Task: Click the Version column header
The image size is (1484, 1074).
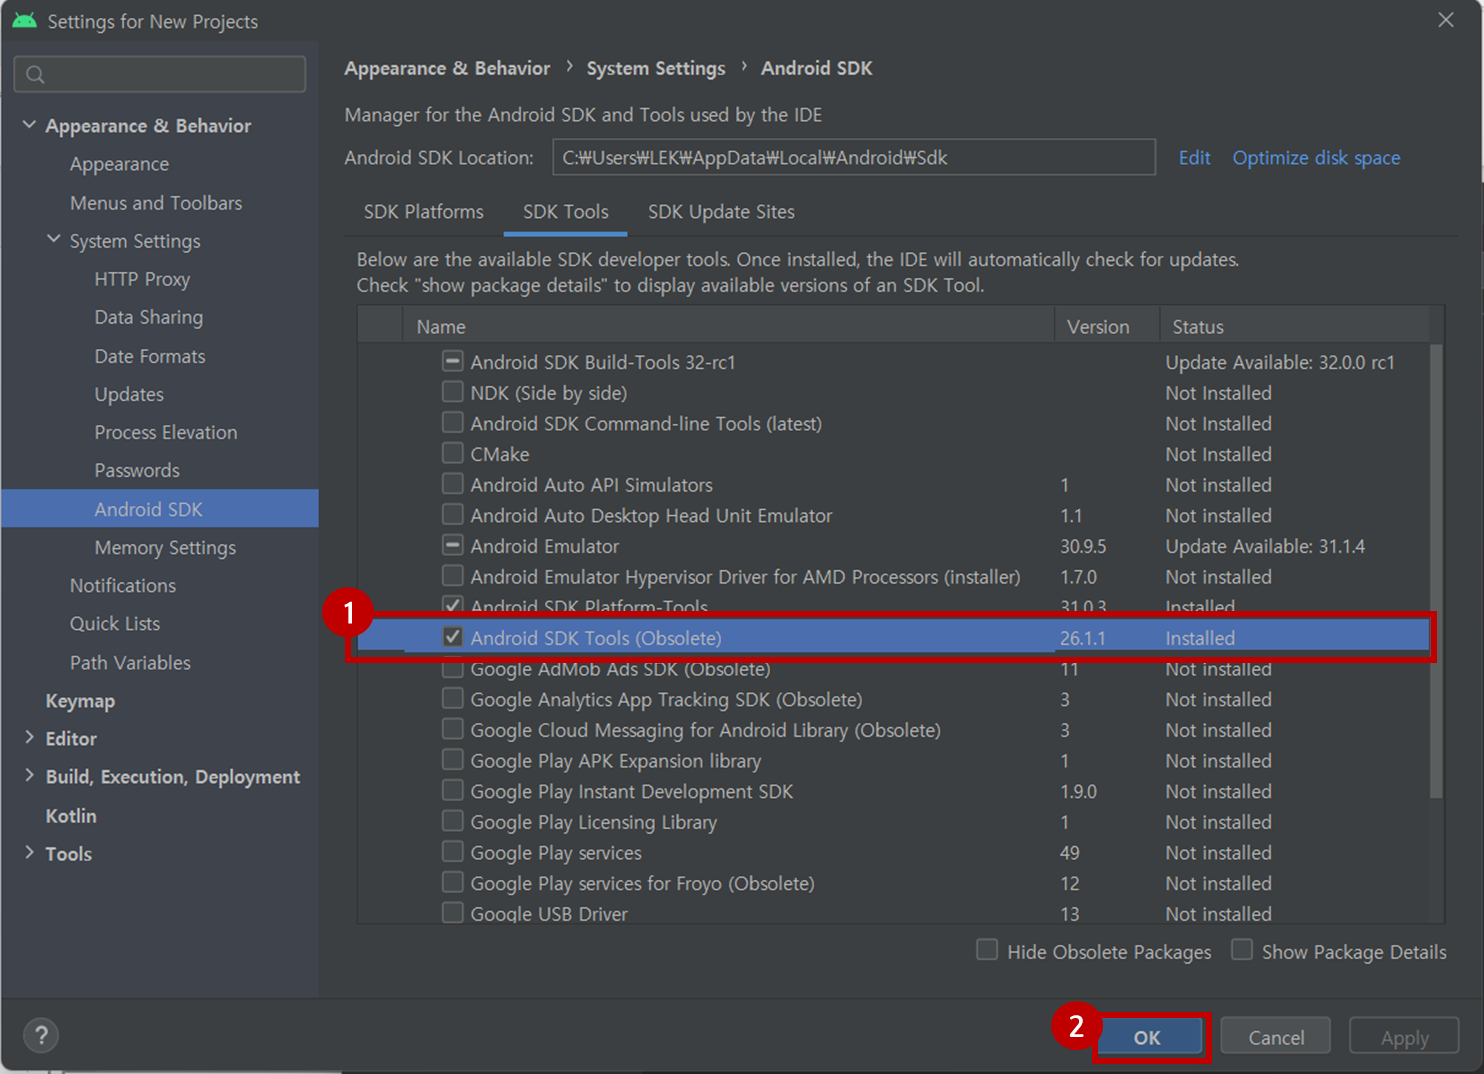Action: point(1107,326)
